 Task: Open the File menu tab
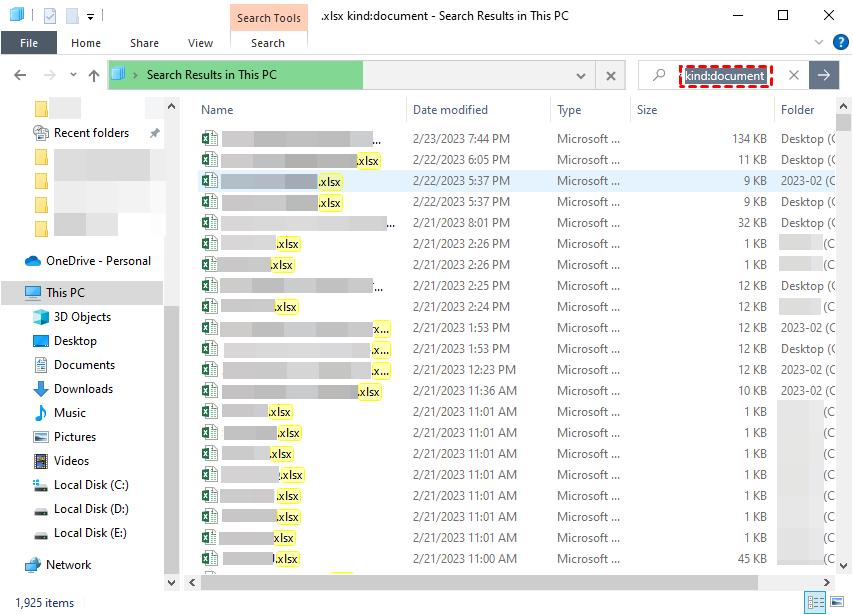29,43
